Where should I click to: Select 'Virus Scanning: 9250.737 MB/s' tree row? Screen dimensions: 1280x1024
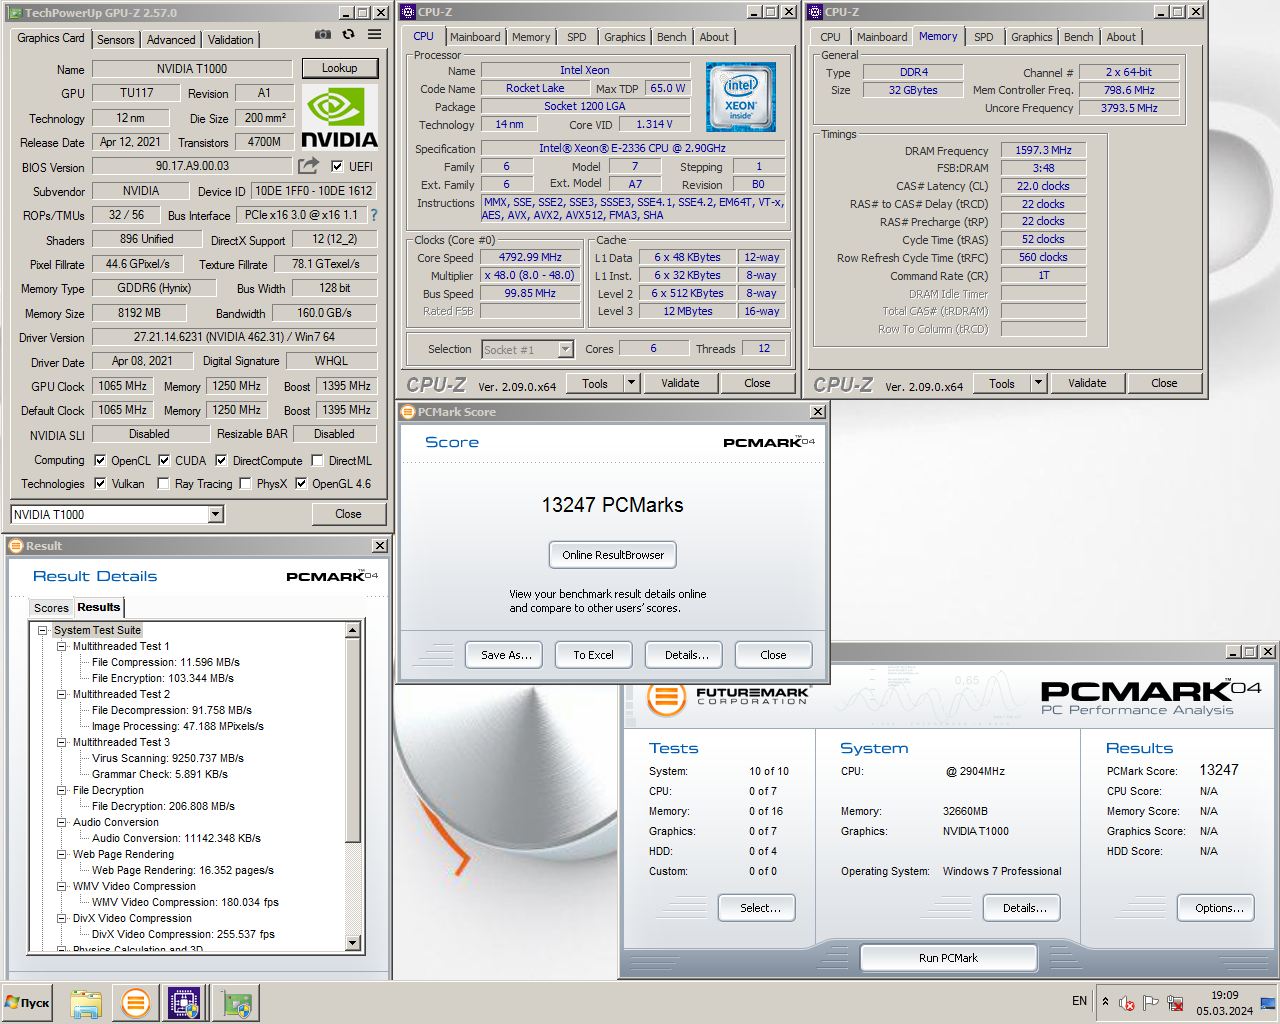pyautogui.click(x=168, y=758)
